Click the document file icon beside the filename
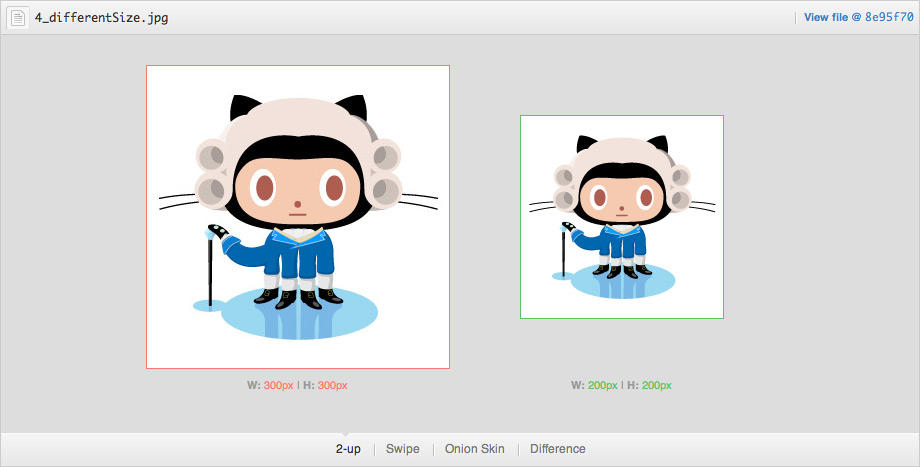920x467 pixels. tap(18, 18)
